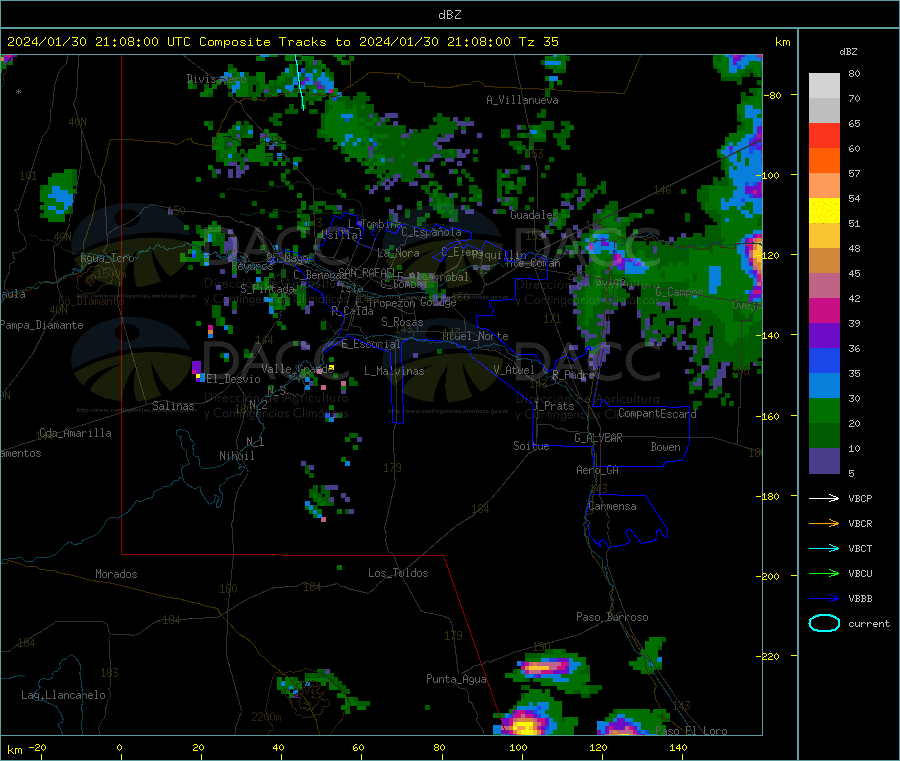
Task: Click the 39 dBZ magenta color swatch
Action: coord(824,310)
